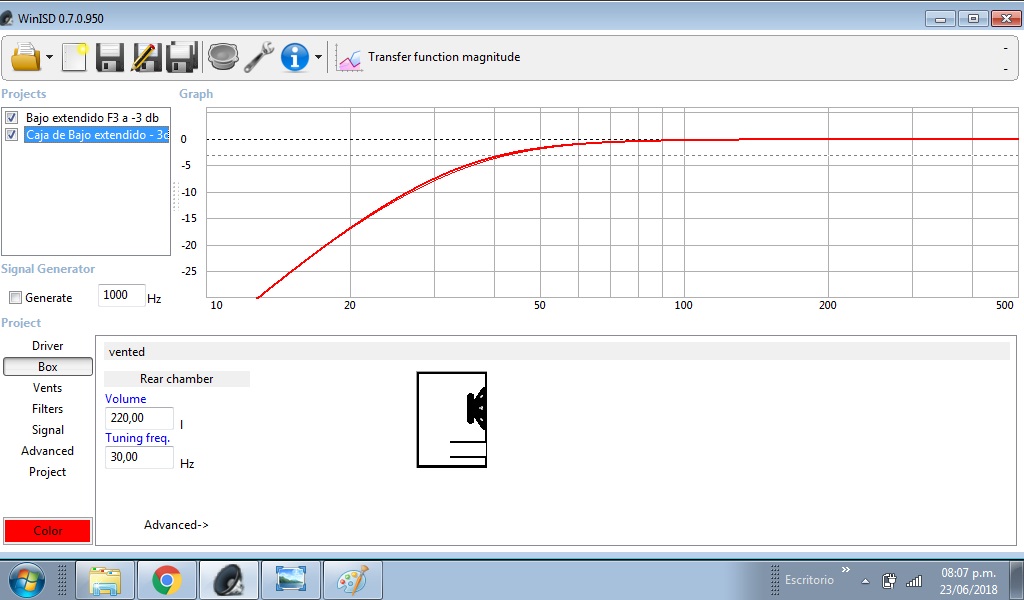Click the network signal tray icon
1024x600 pixels.
click(914, 580)
